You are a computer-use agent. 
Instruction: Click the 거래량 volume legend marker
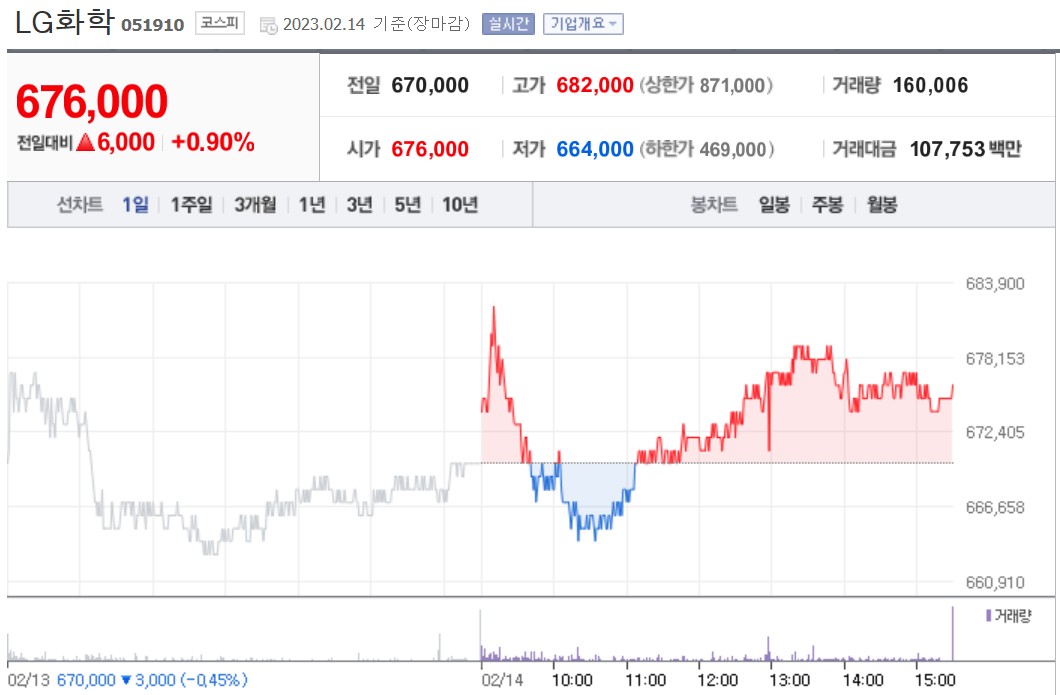(x=988, y=615)
